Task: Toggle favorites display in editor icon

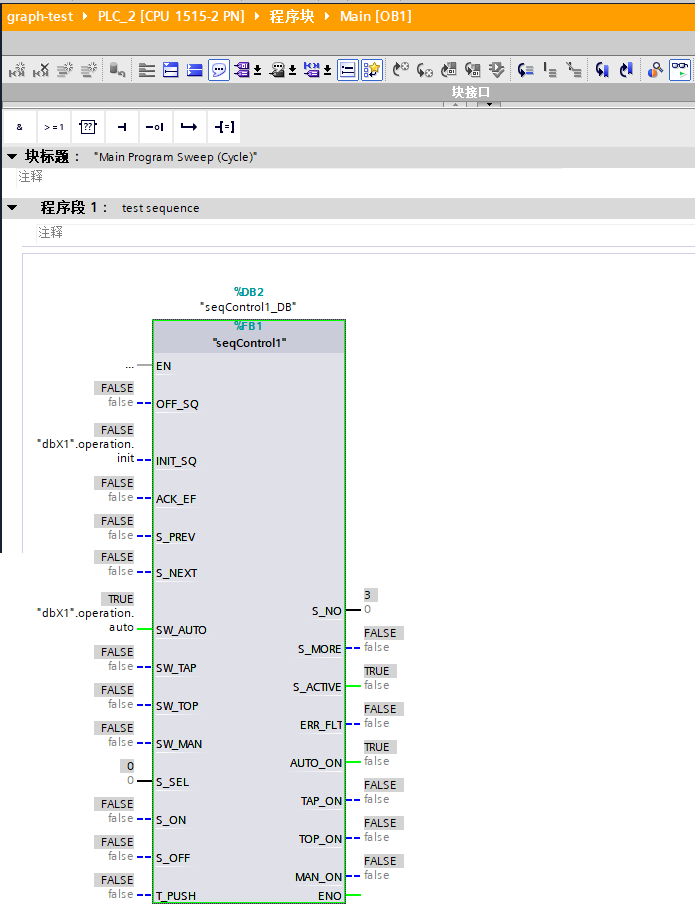Action: click(372, 70)
